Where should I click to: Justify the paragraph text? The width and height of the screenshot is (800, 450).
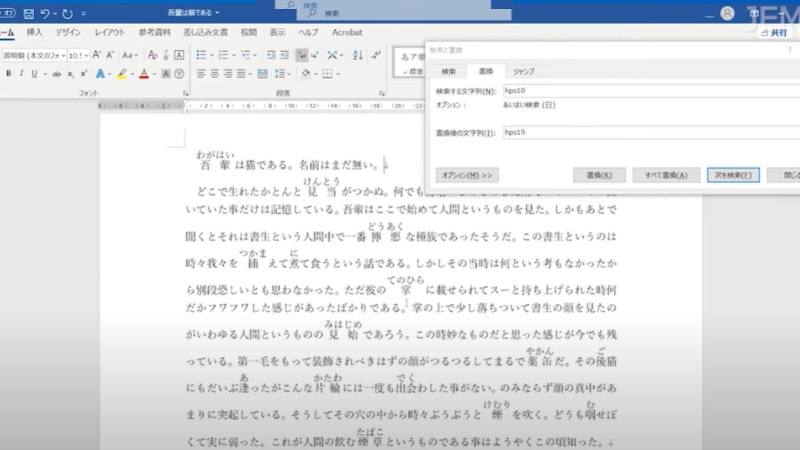[241, 74]
